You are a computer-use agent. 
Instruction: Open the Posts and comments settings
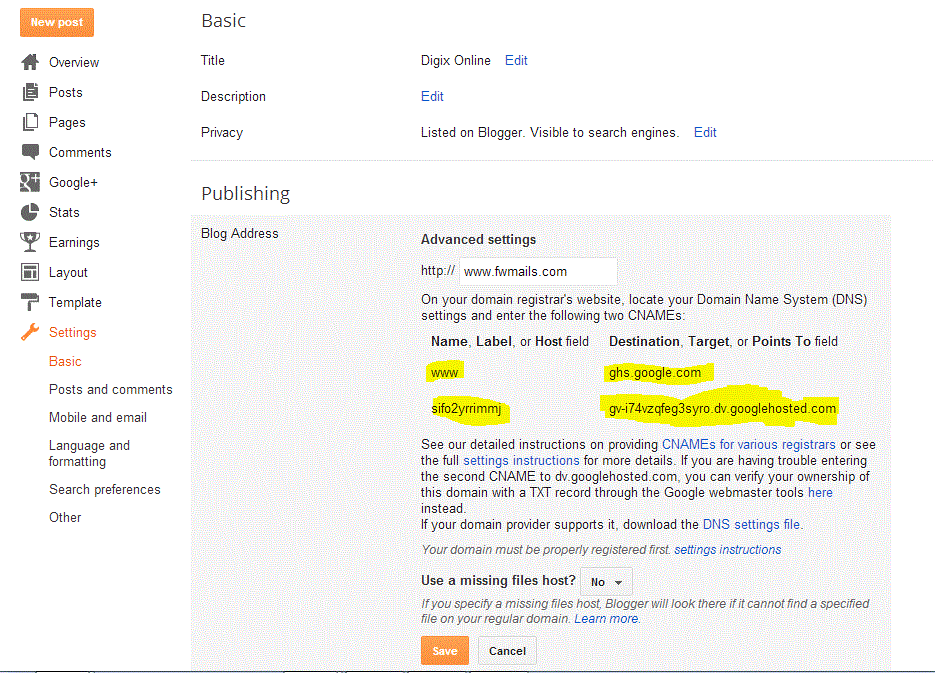(111, 389)
